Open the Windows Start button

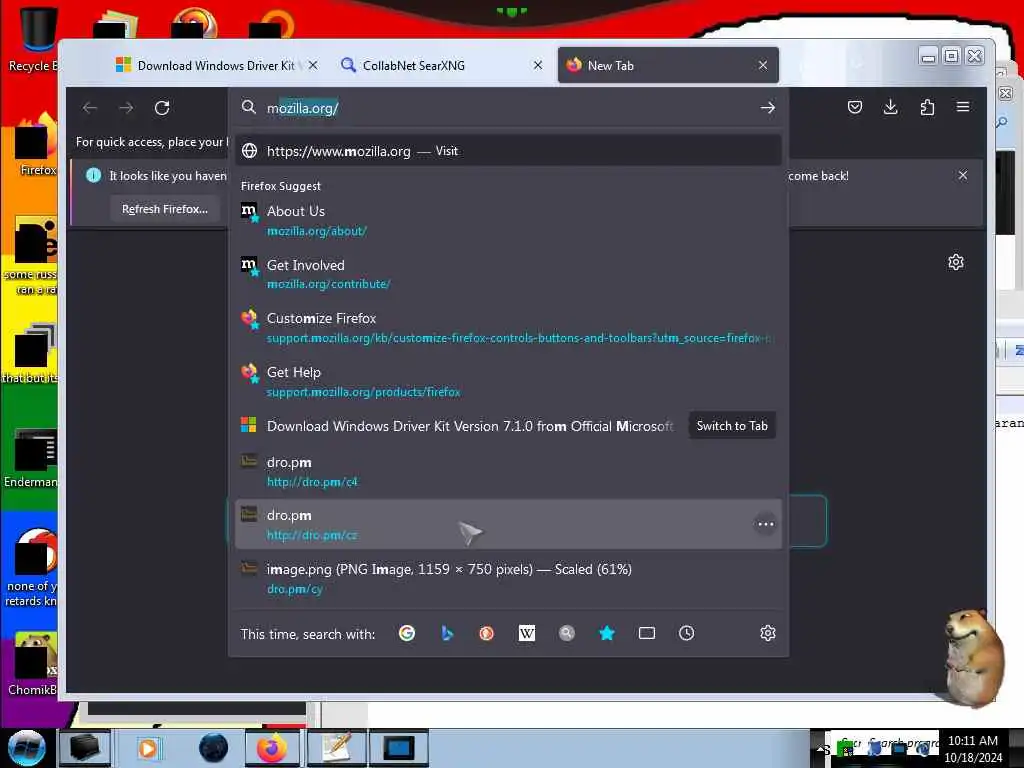(x=27, y=748)
